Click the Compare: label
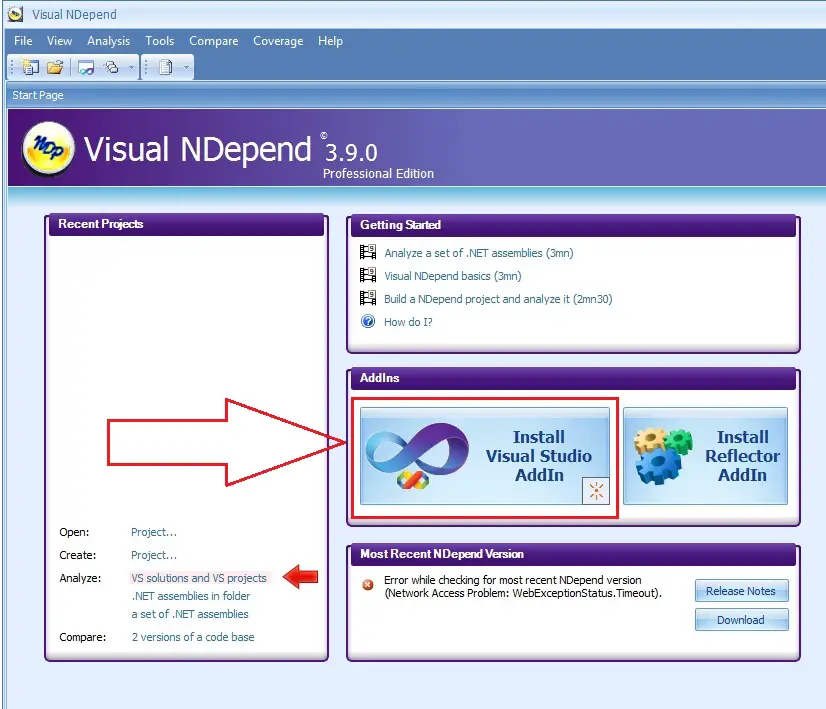Screen dimensions: 826x709 (x=83, y=637)
